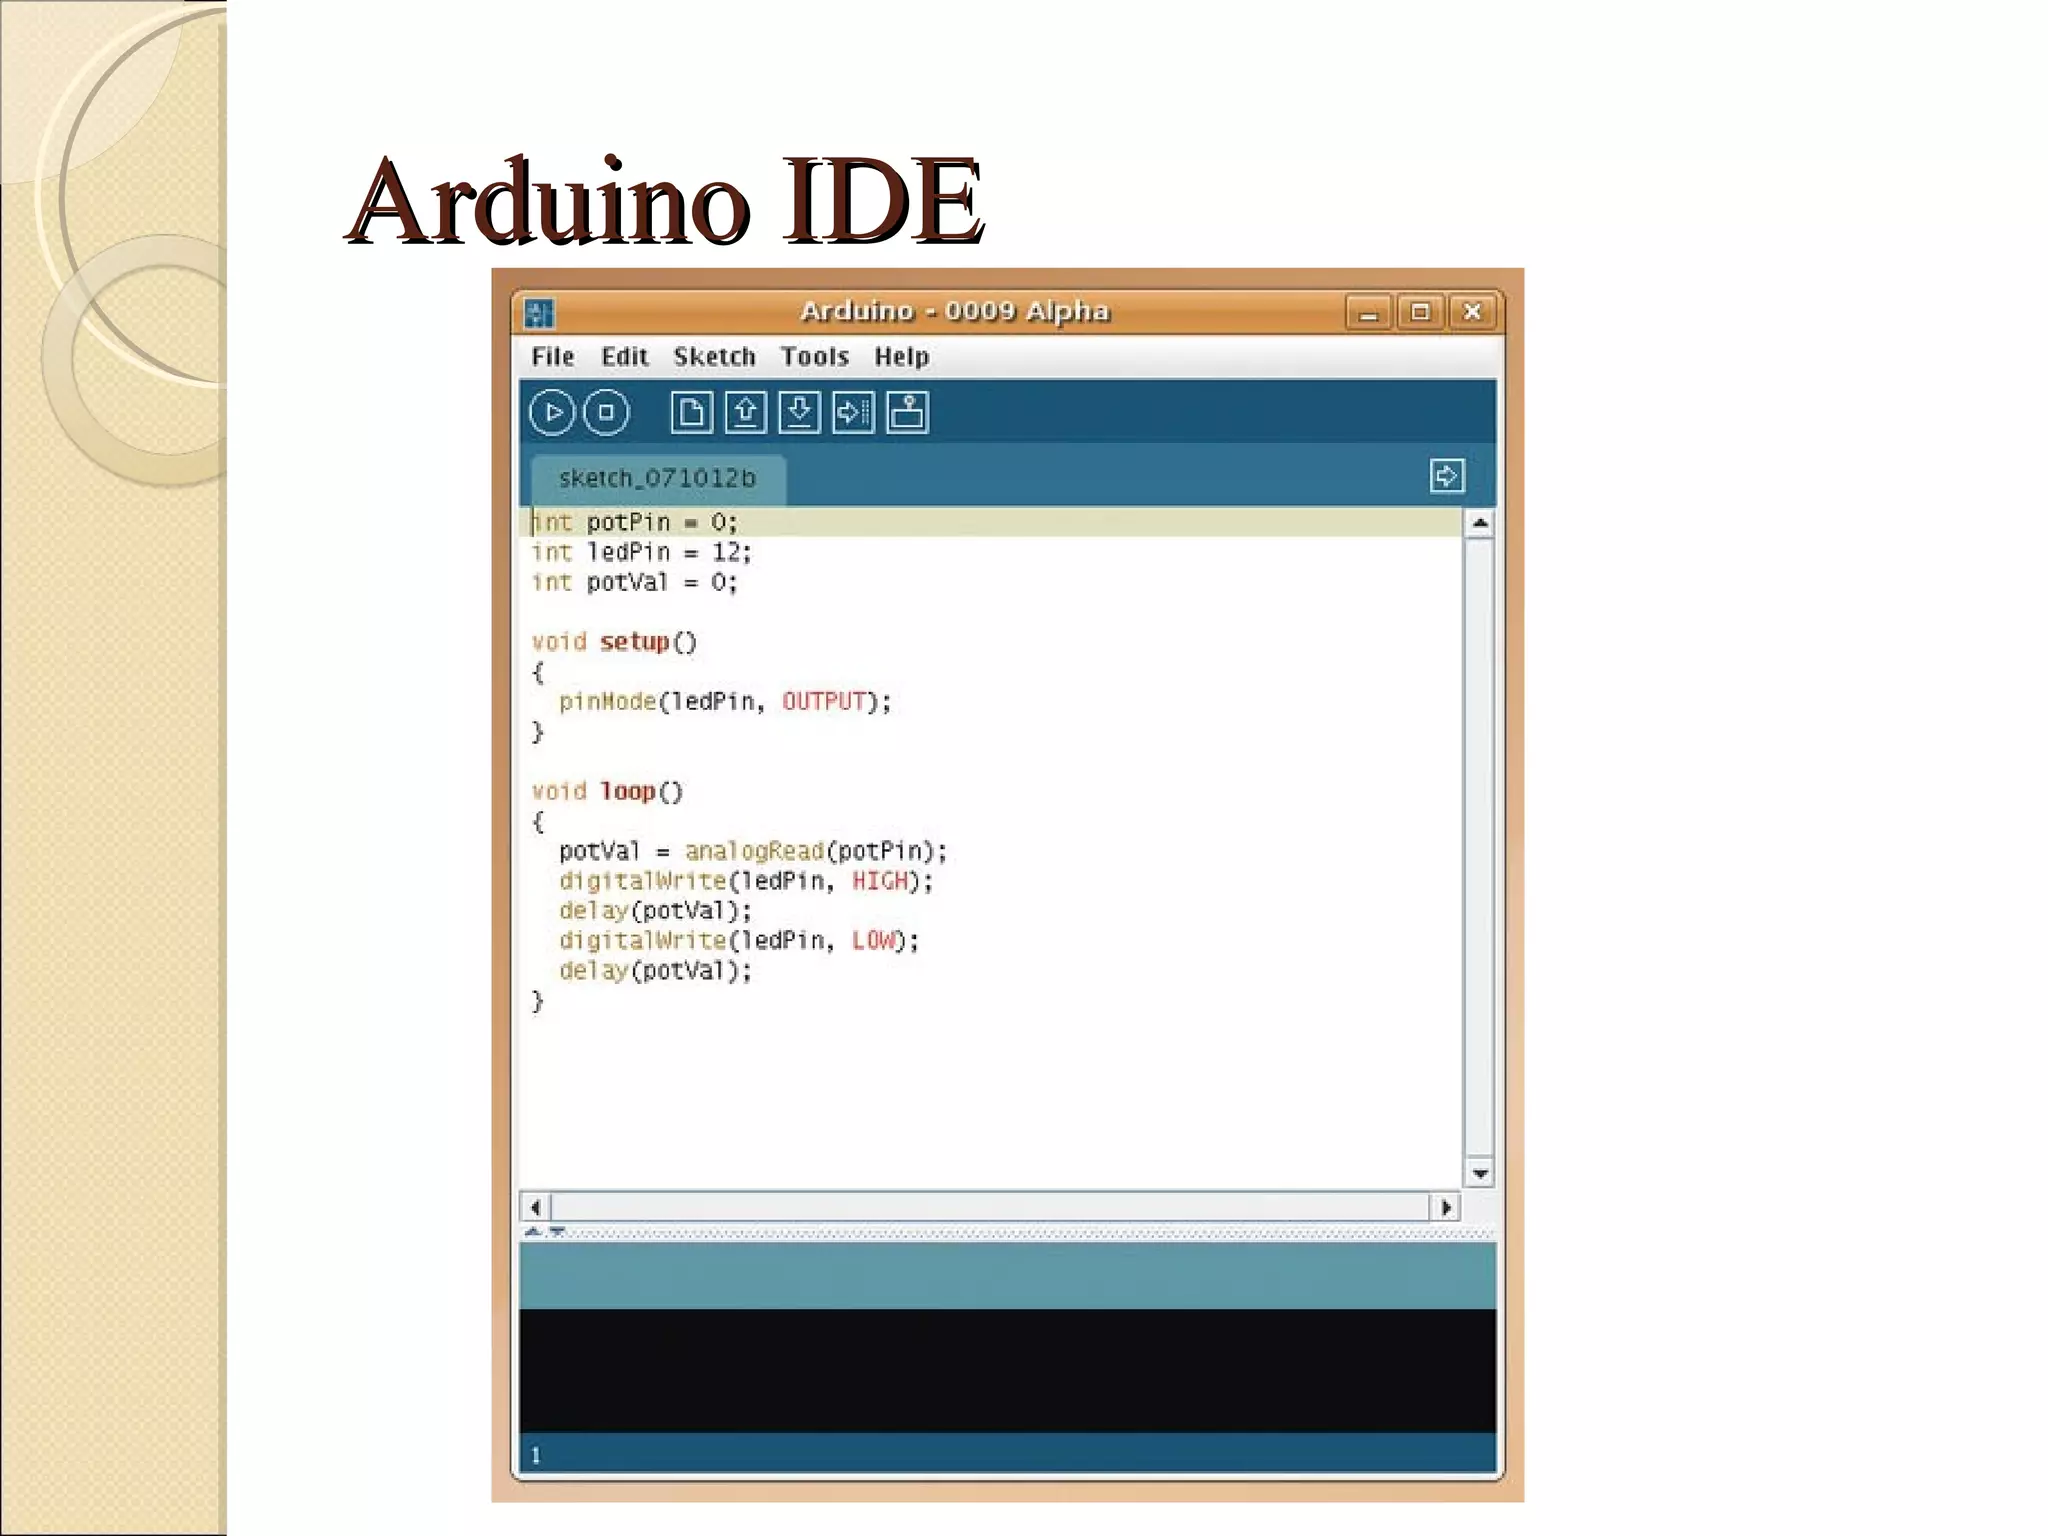Click the vertical scrollbar down arrow

click(1480, 1172)
